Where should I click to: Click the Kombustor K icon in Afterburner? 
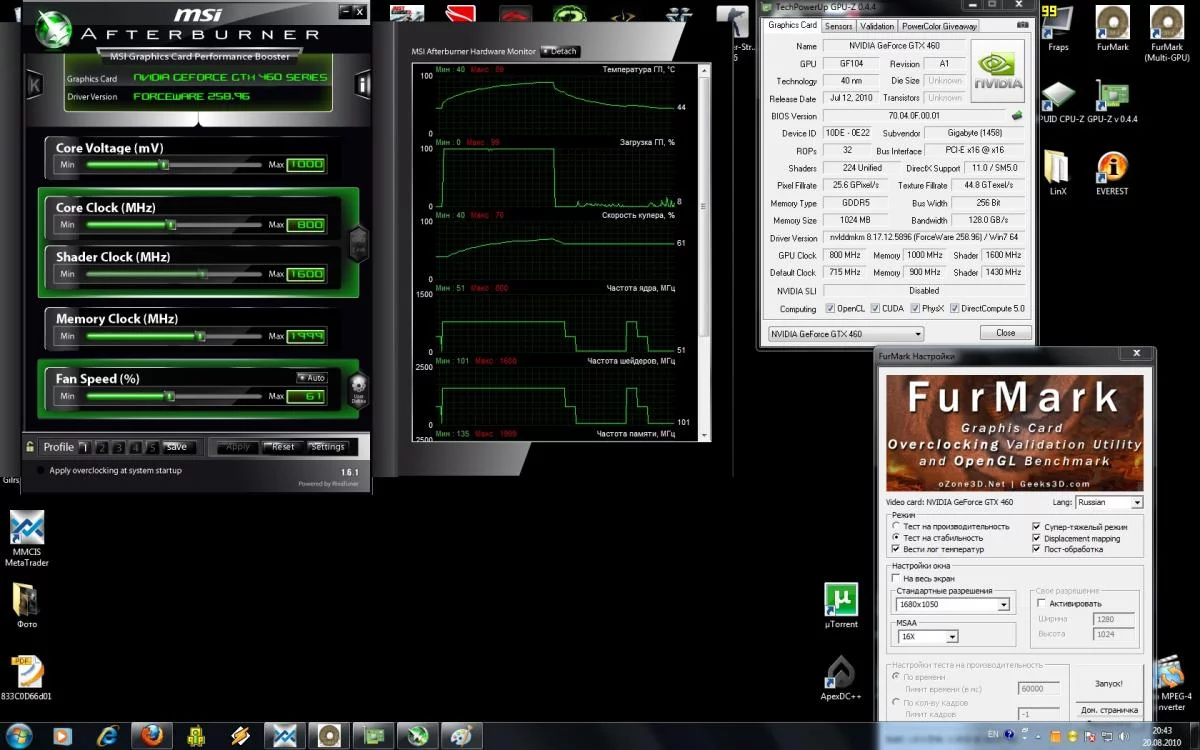point(34,84)
